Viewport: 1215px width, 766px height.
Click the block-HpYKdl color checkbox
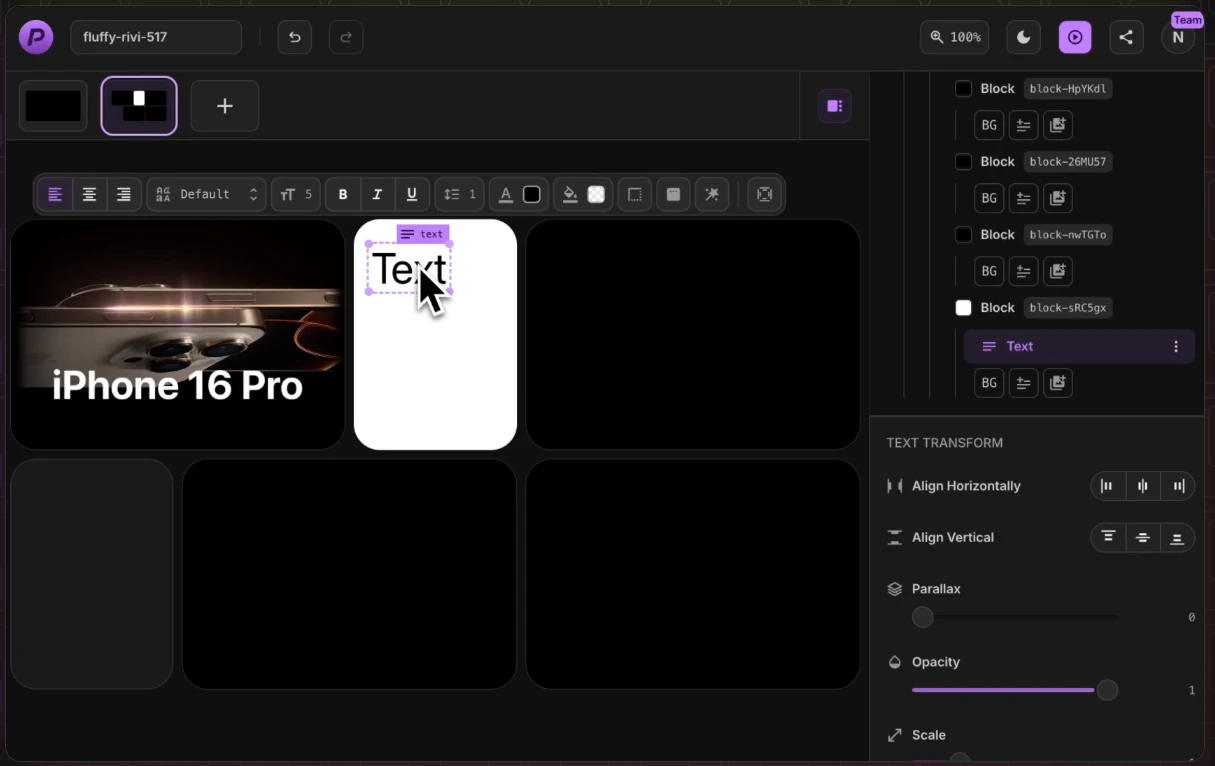coord(963,88)
